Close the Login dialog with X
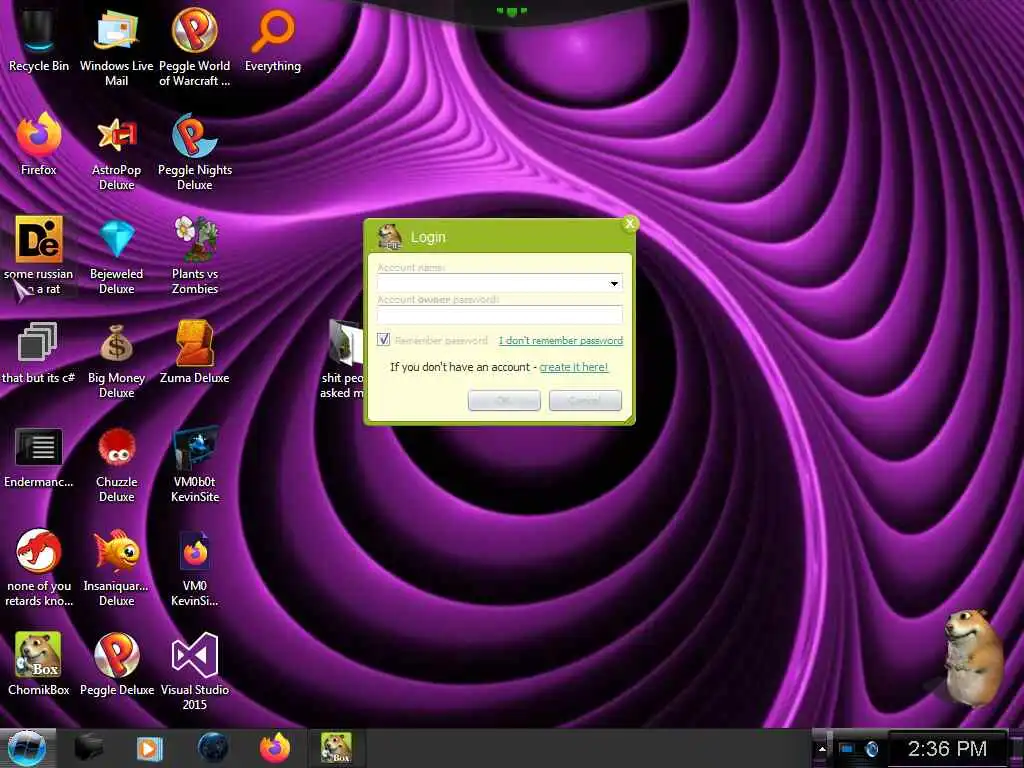The height and width of the screenshot is (768, 1024). pyautogui.click(x=630, y=224)
